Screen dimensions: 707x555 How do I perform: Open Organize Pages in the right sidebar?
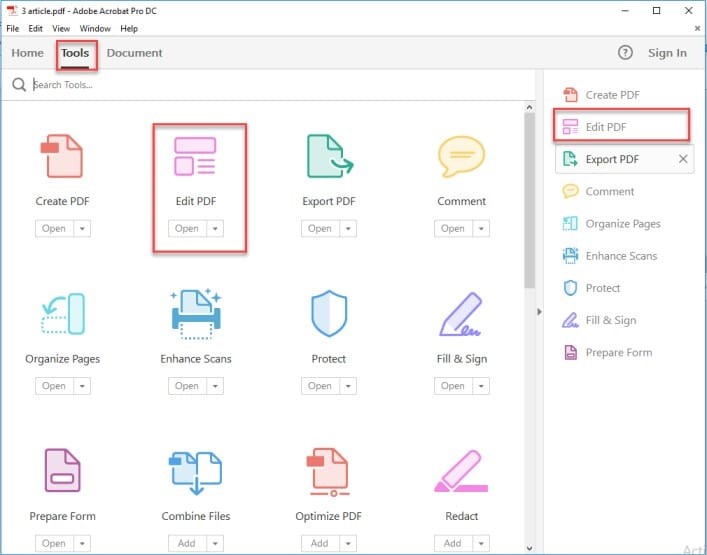click(611, 224)
